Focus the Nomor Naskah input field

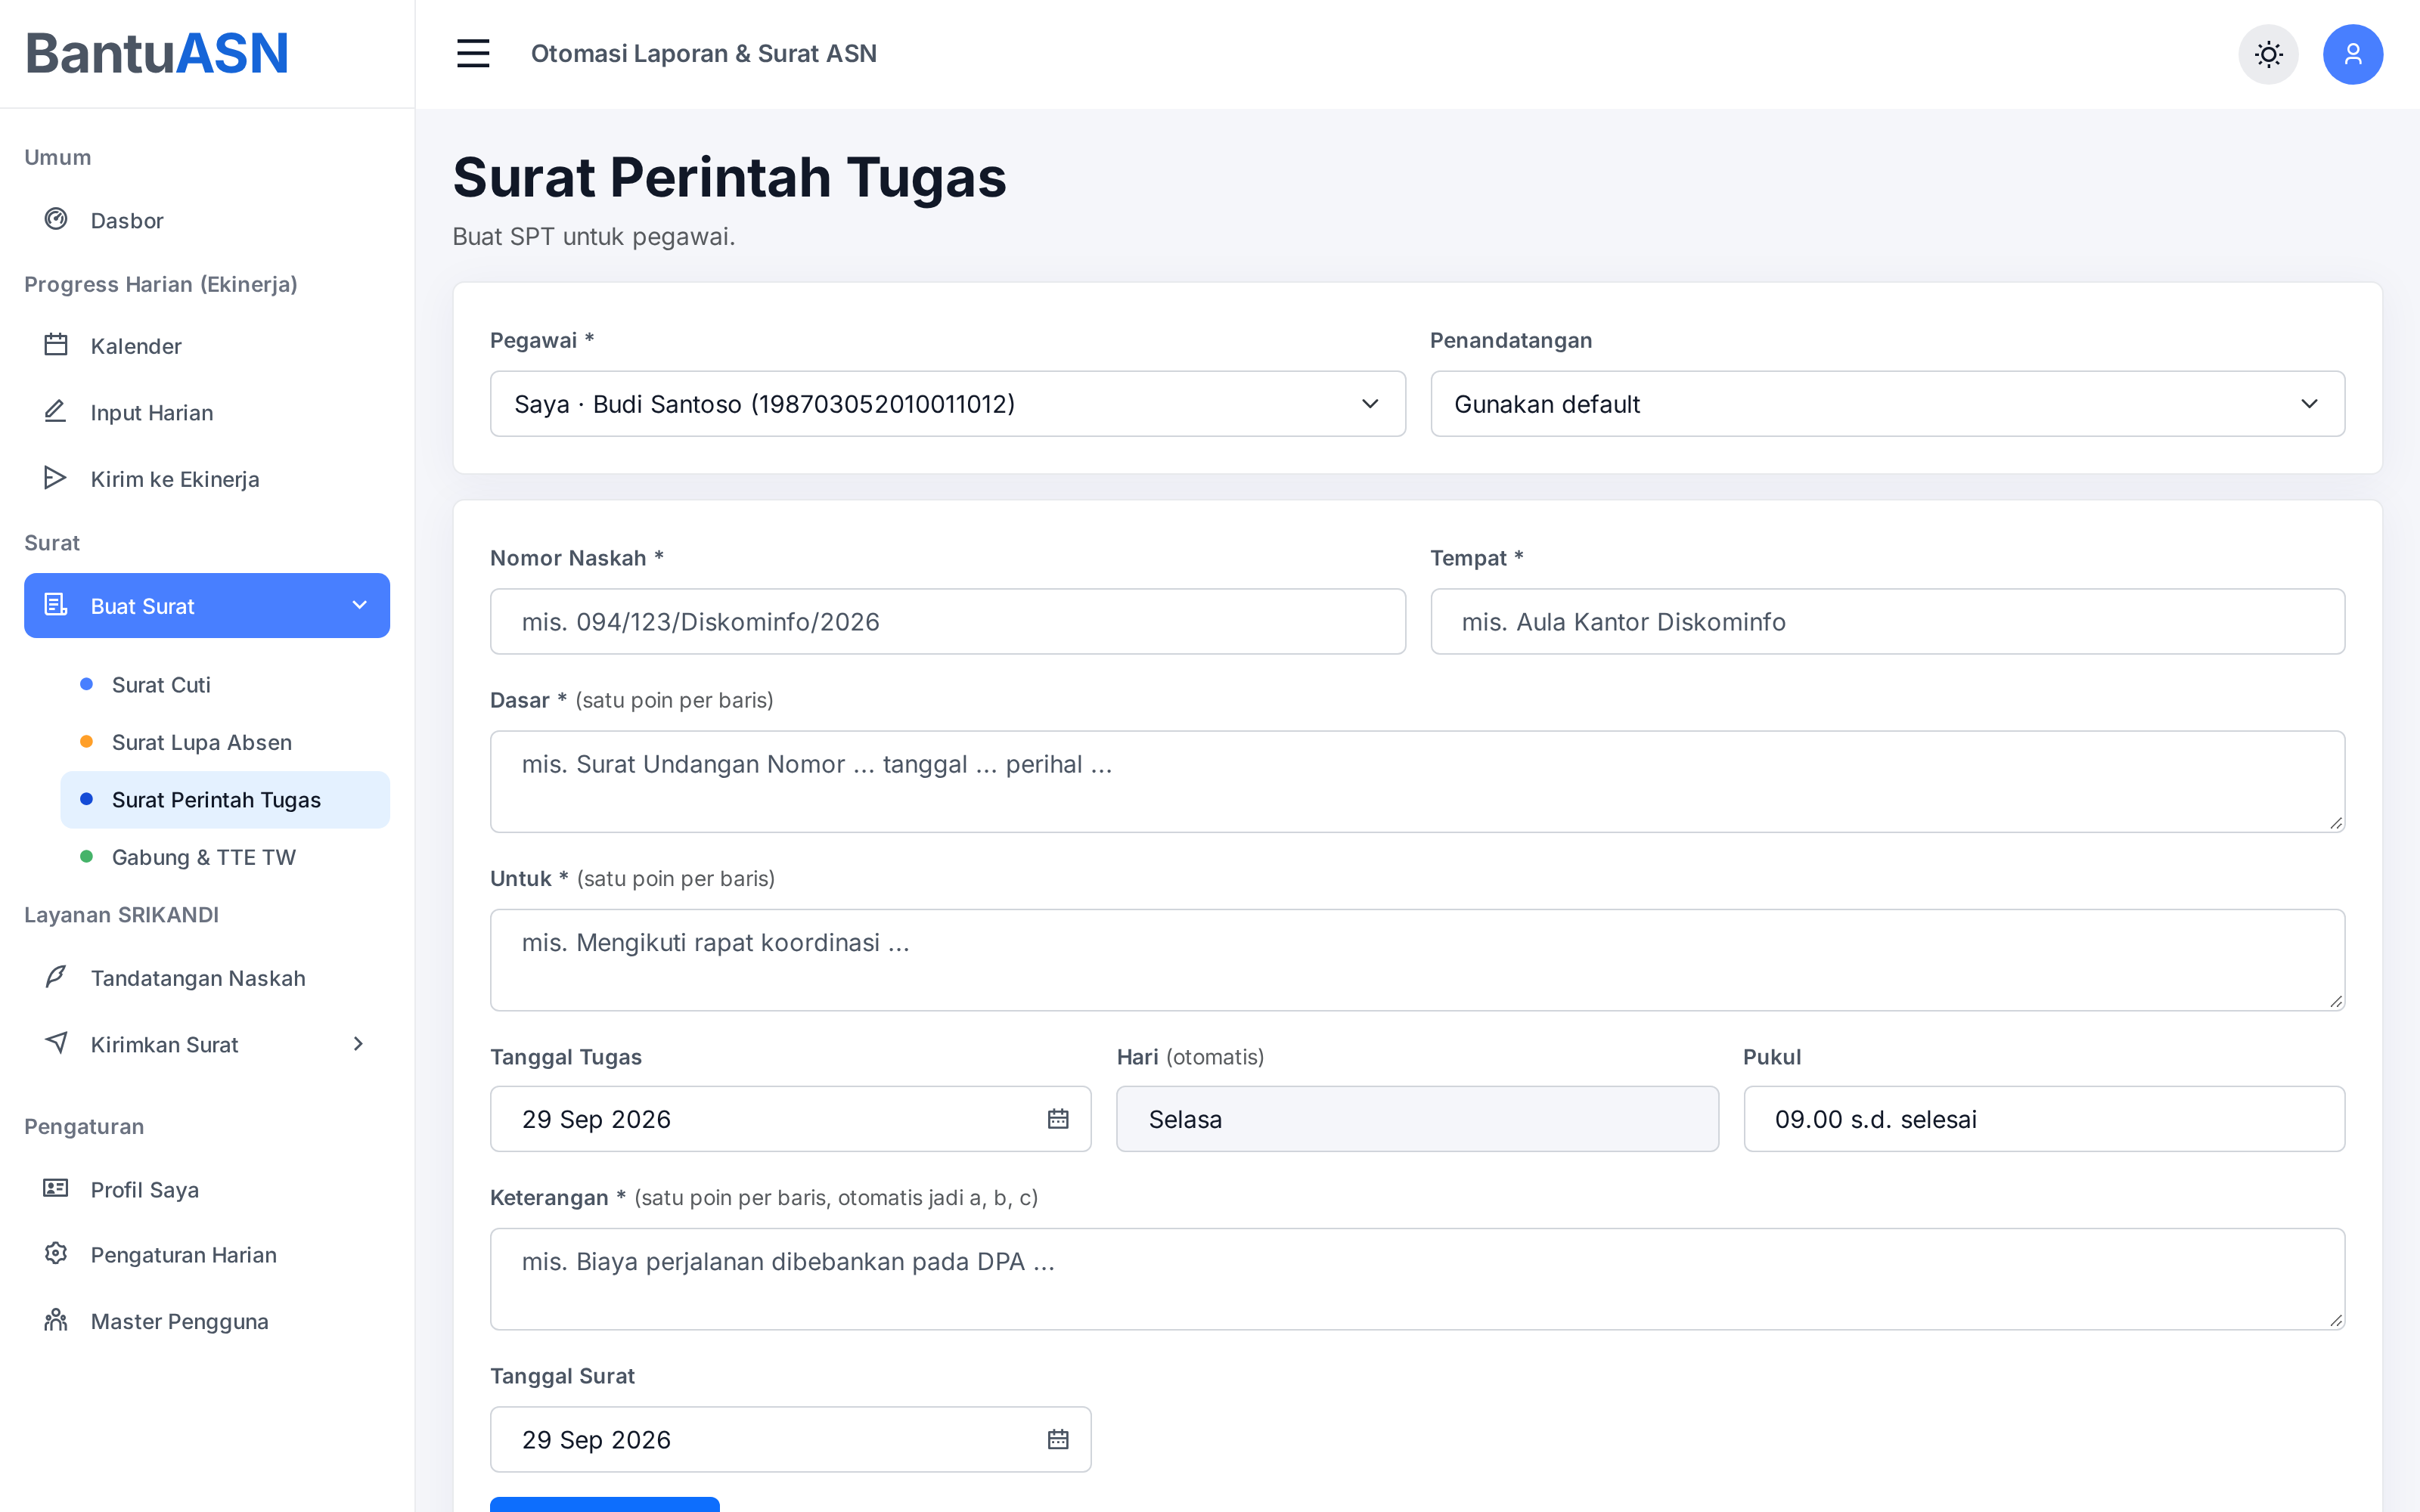click(947, 622)
